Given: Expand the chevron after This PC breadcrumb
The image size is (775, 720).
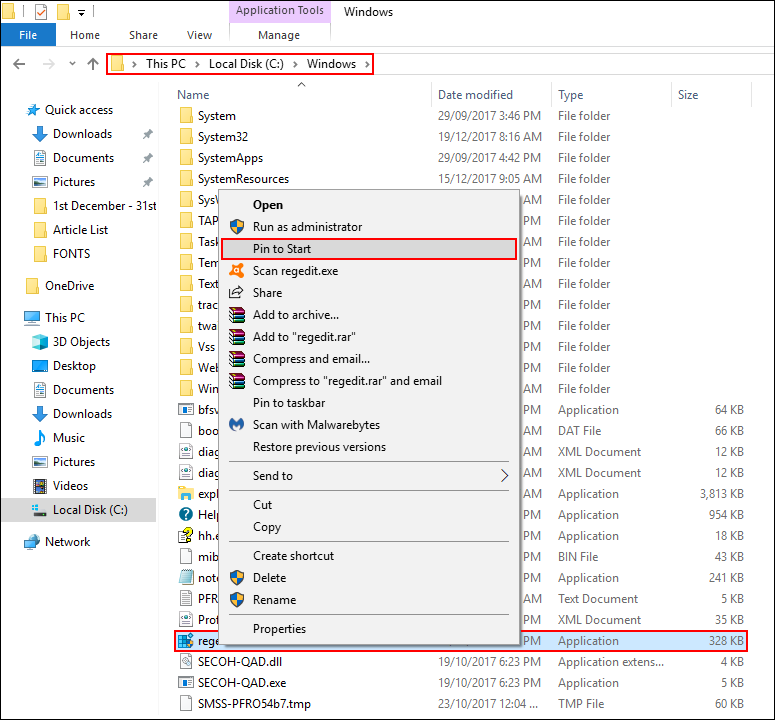Looking at the screenshot, I should [x=197, y=64].
